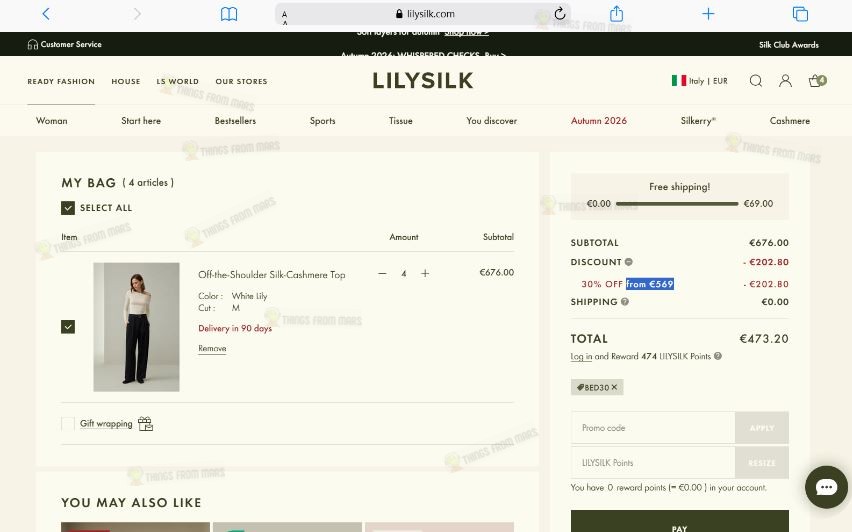Open Customer Service headset link

(x=65, y=45)
